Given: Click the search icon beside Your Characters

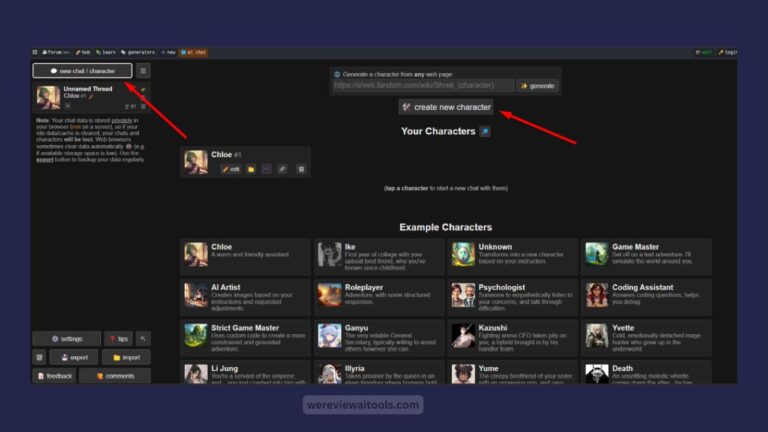Looking at the screenshot, I should pos(485,131).
